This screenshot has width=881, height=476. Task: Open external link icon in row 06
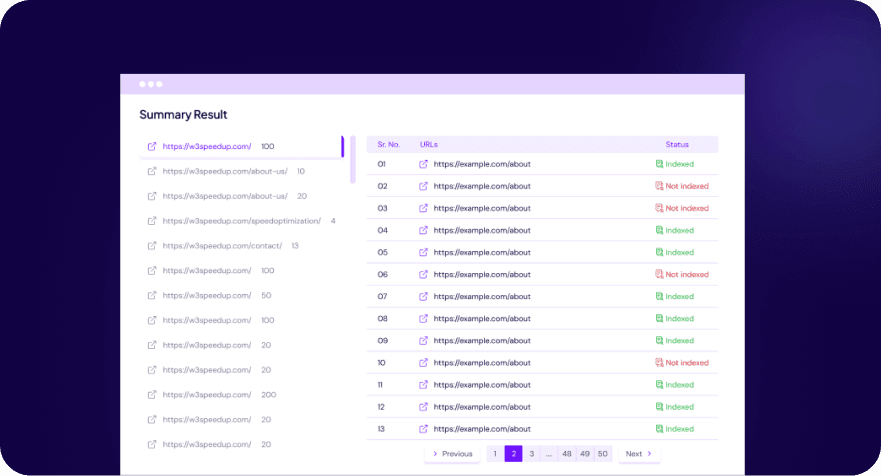[x=423, y=274]
